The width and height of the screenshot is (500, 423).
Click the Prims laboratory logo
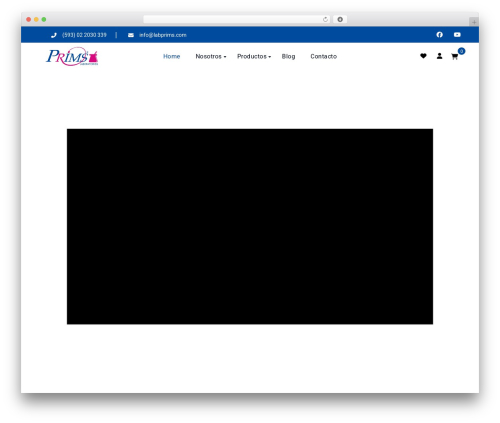pos(72,56)
